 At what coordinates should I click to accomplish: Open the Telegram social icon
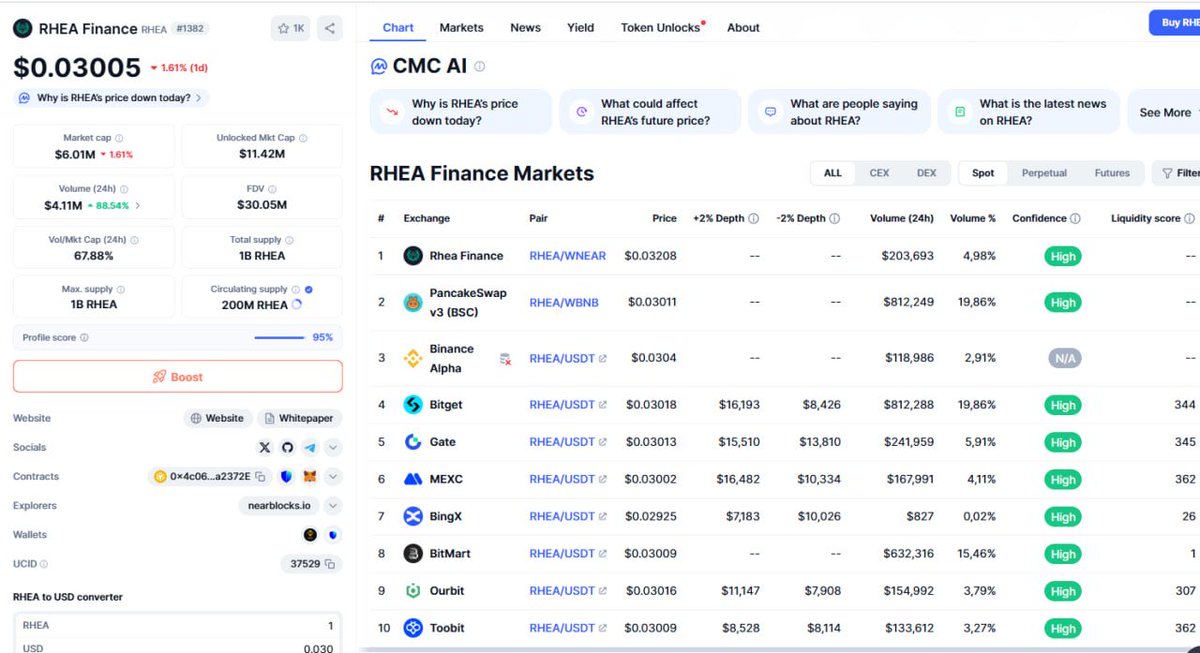[x=310, y=448]
